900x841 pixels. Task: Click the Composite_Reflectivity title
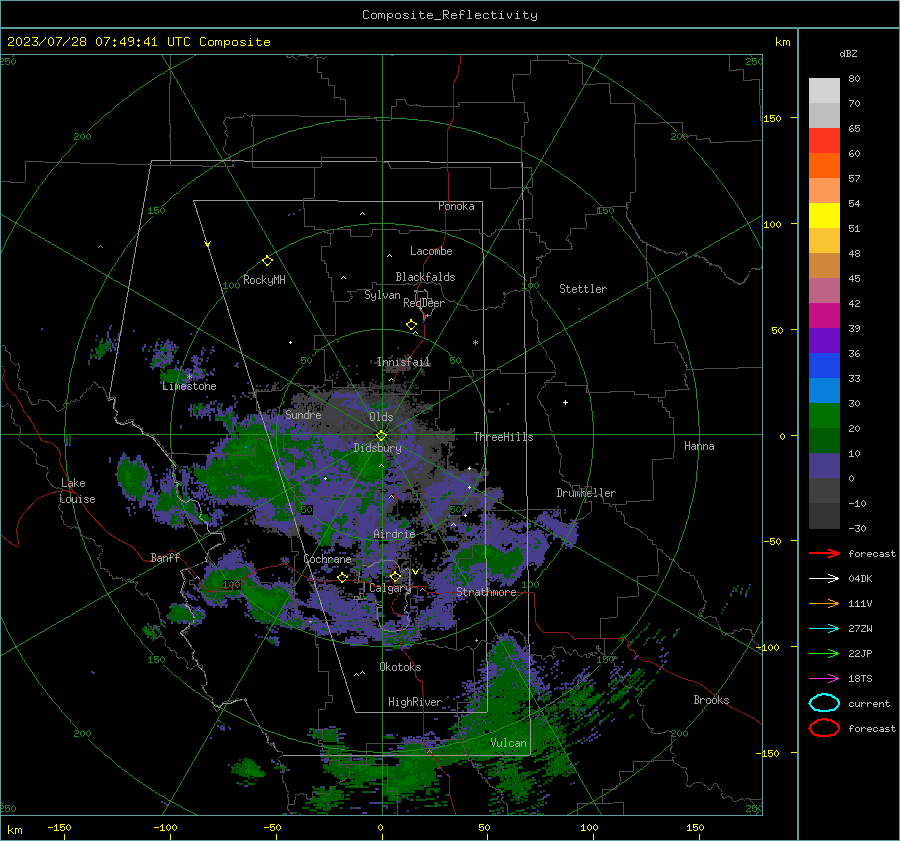(x=450, y=15)
